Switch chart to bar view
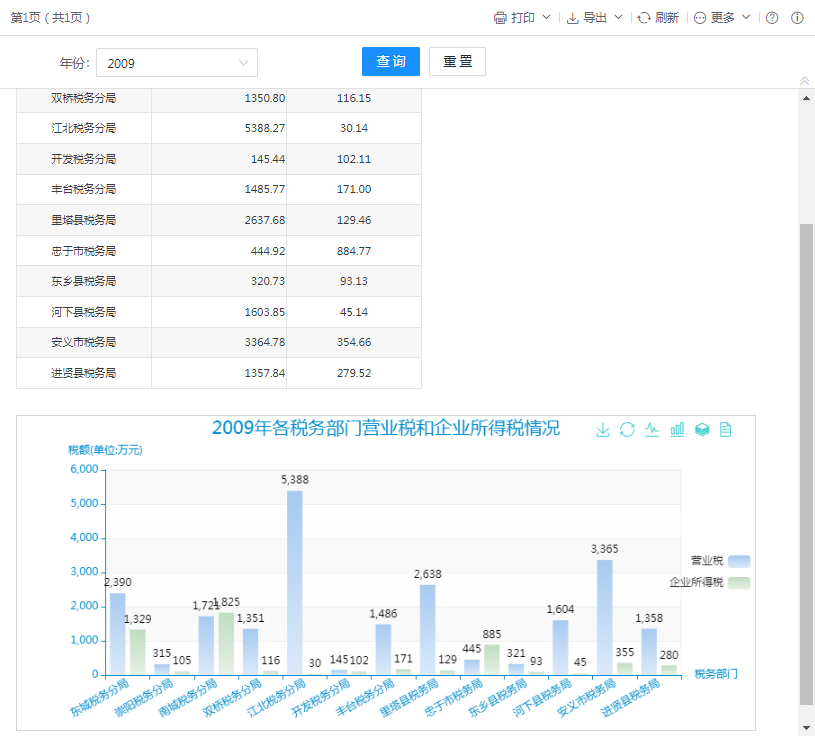Screen dimensions: 815x736 (677, 429)
